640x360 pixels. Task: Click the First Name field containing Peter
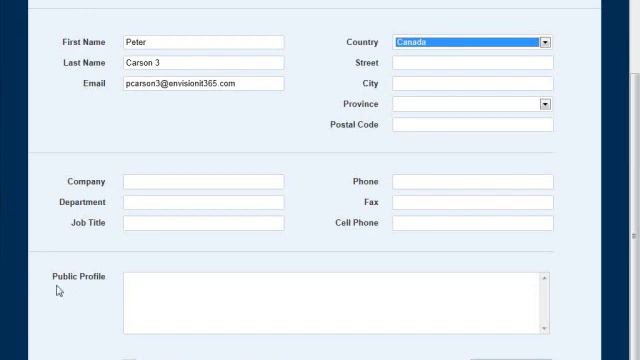pyautogui.click(x=203, y=42)
